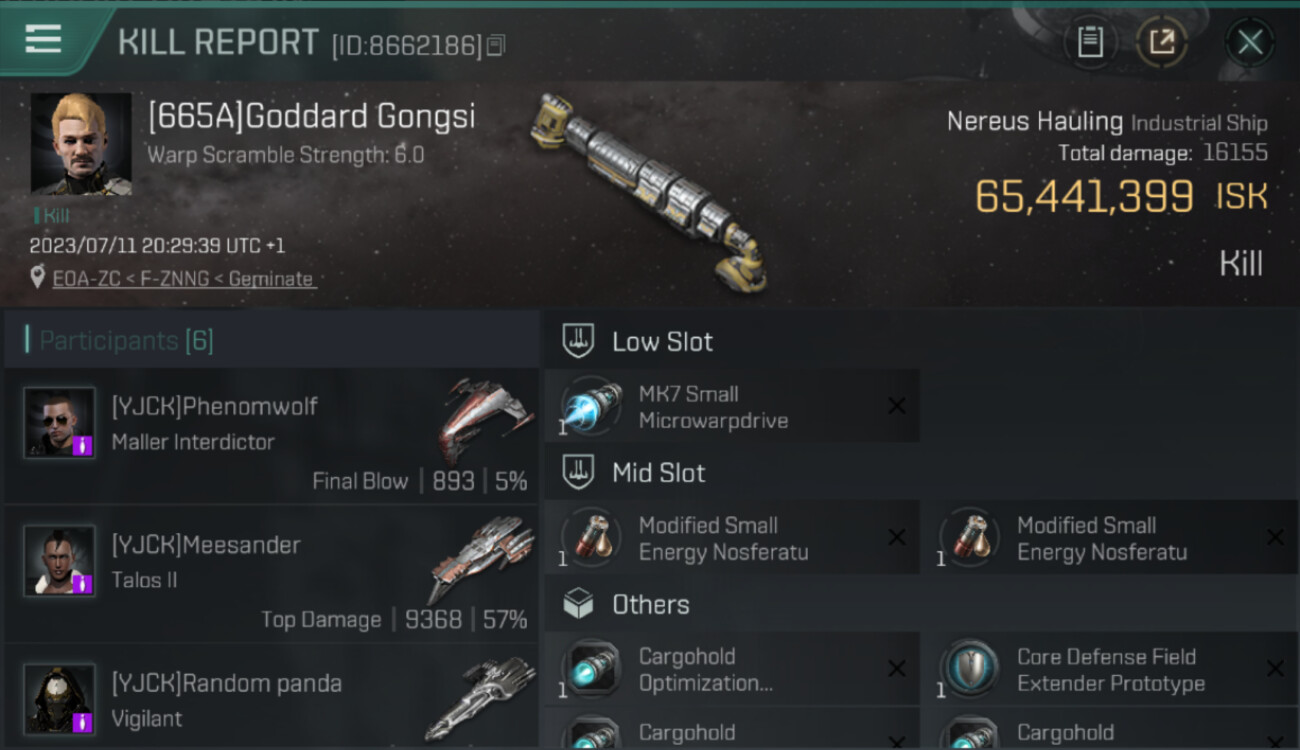Open Phenomwolf participant entry
The width and height of the screenshot is (1300, 750).
(x=272, y=435)
